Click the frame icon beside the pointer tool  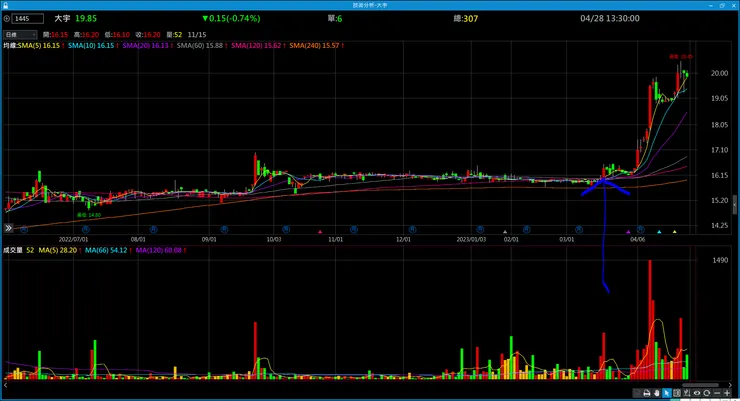pos(677,393)
